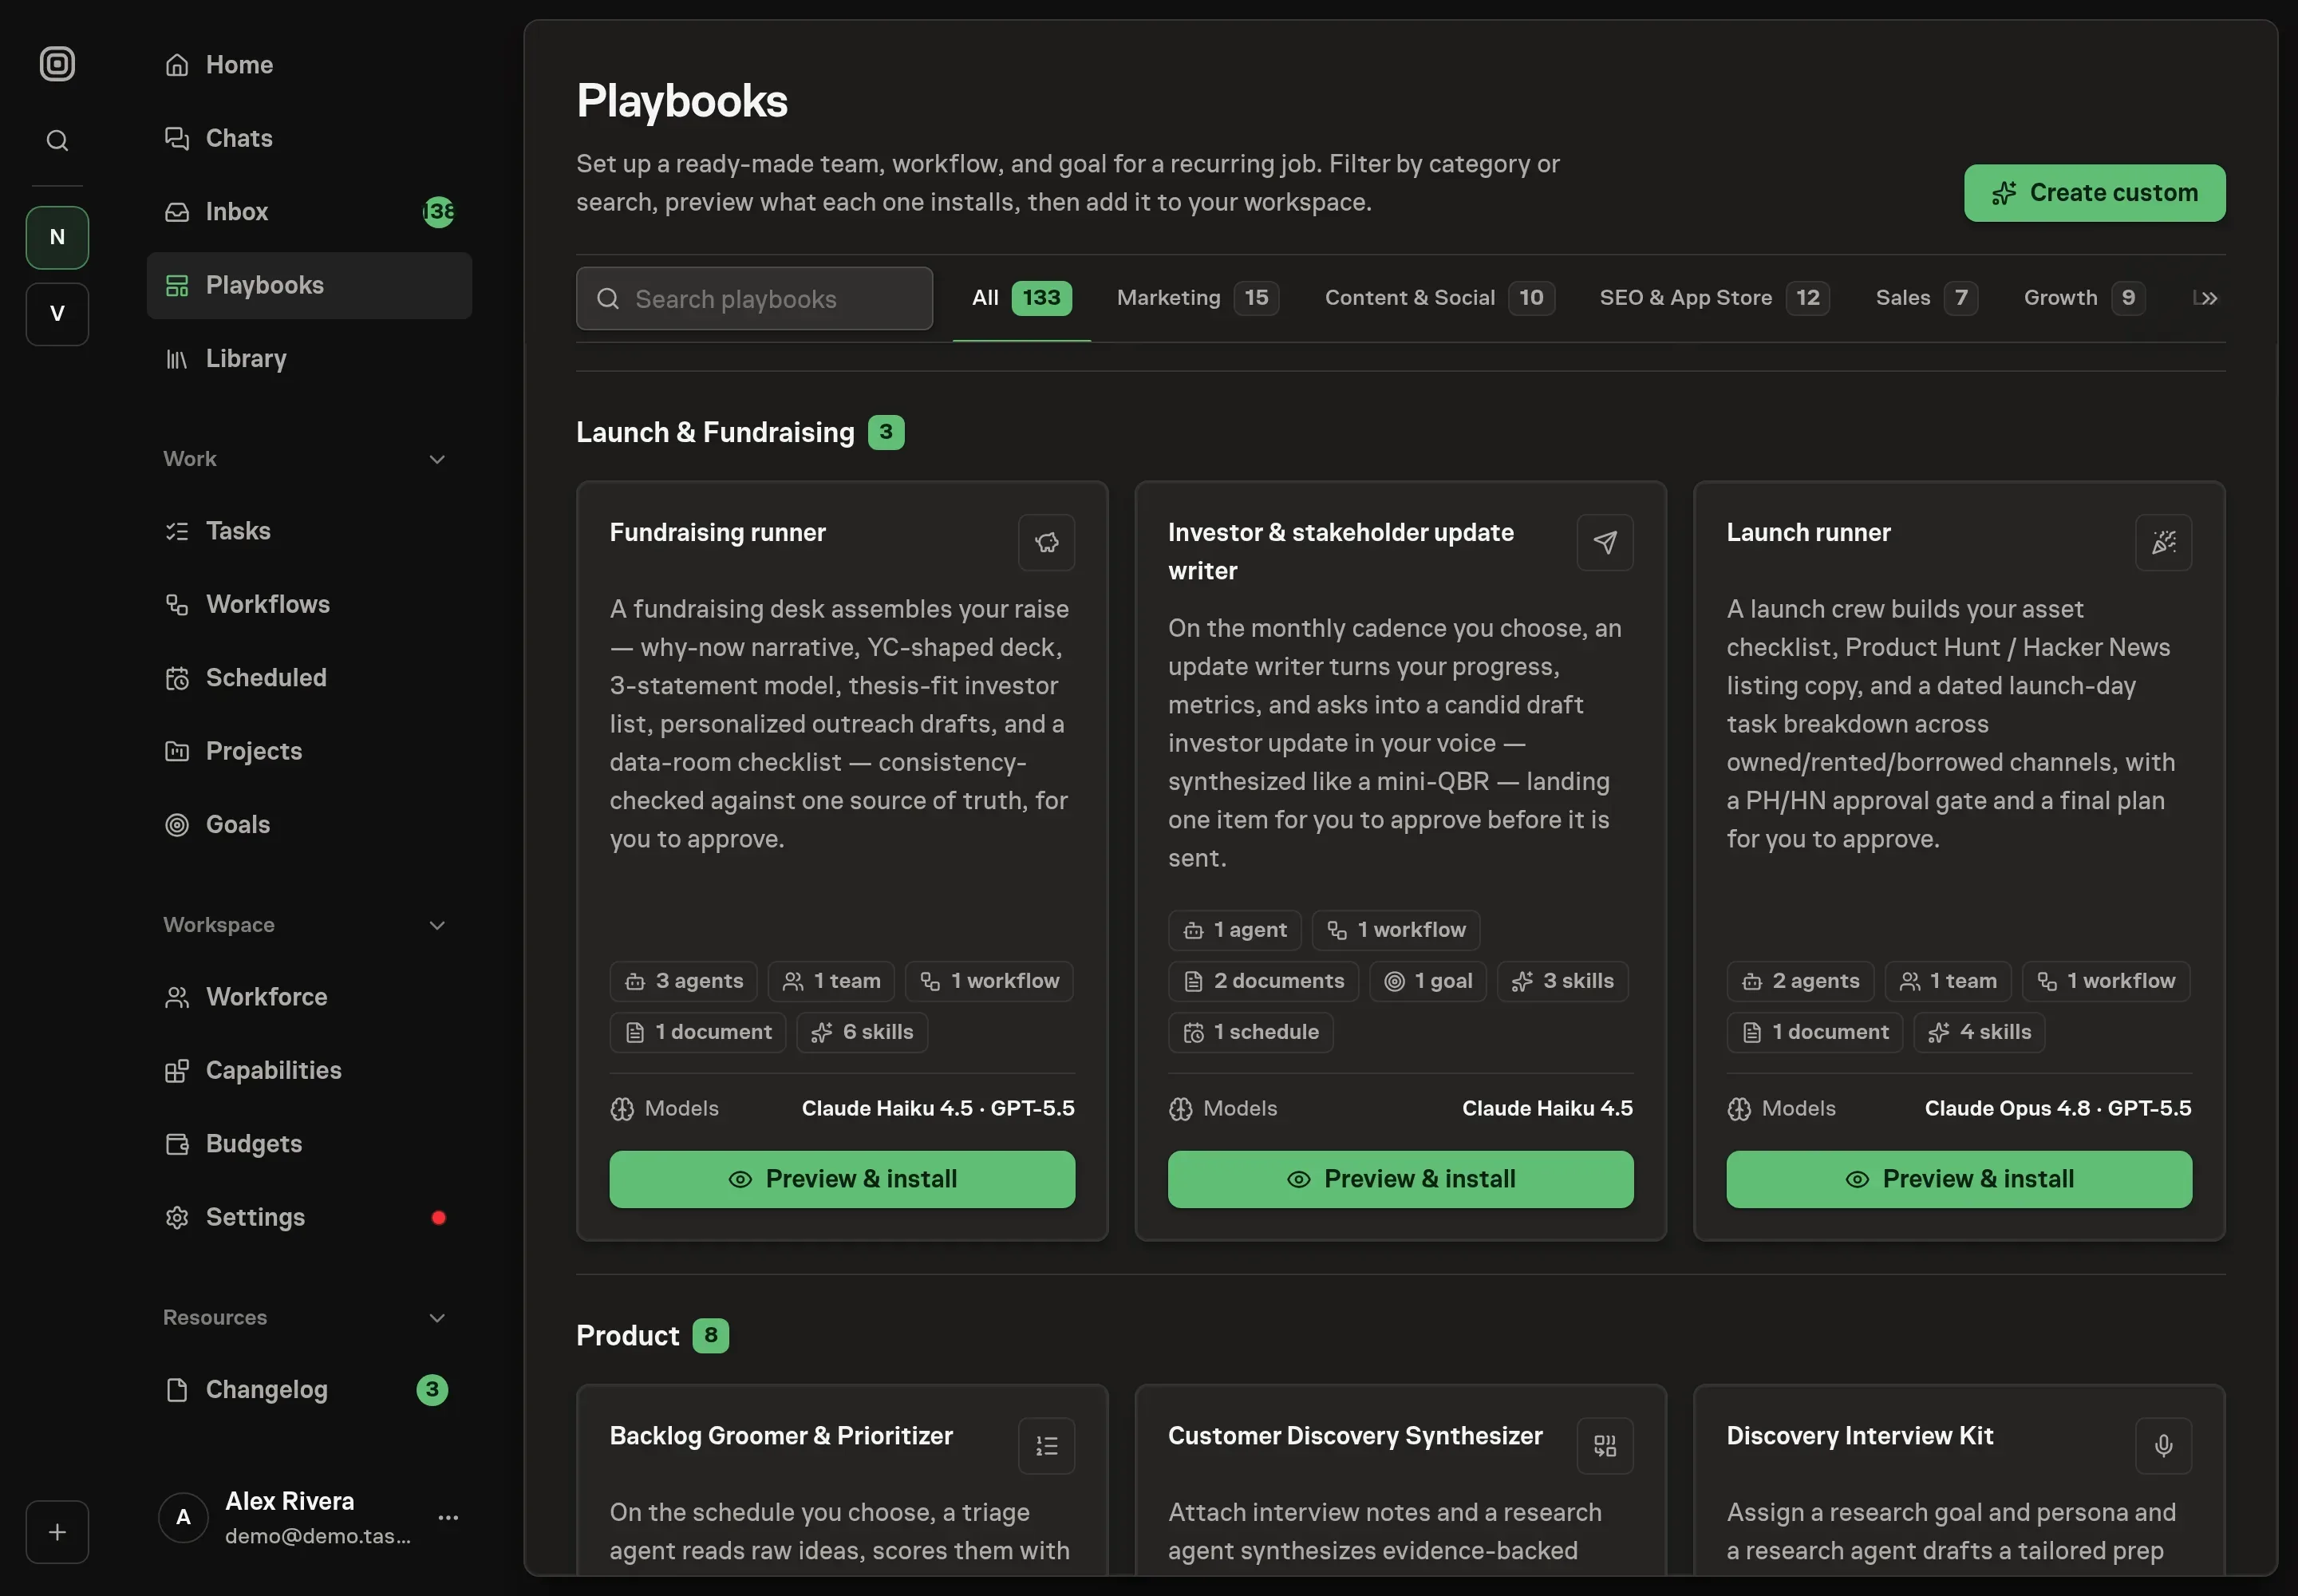Click the 1 schedule chip
The image size is (2298, 1596).
(x=1250, y=1033)
